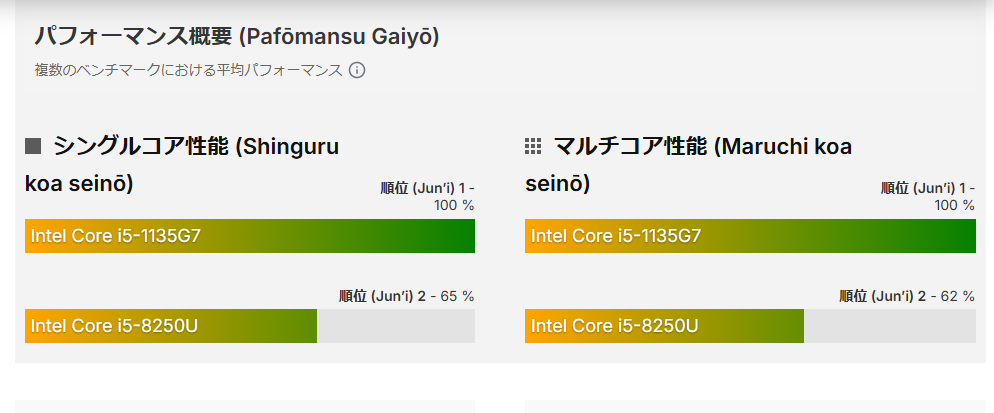994x413 pixels.
Task: Click the gray unfilled part of single-core i5-8250U bar
Action: pyautogui.click(x=395, y=326)
